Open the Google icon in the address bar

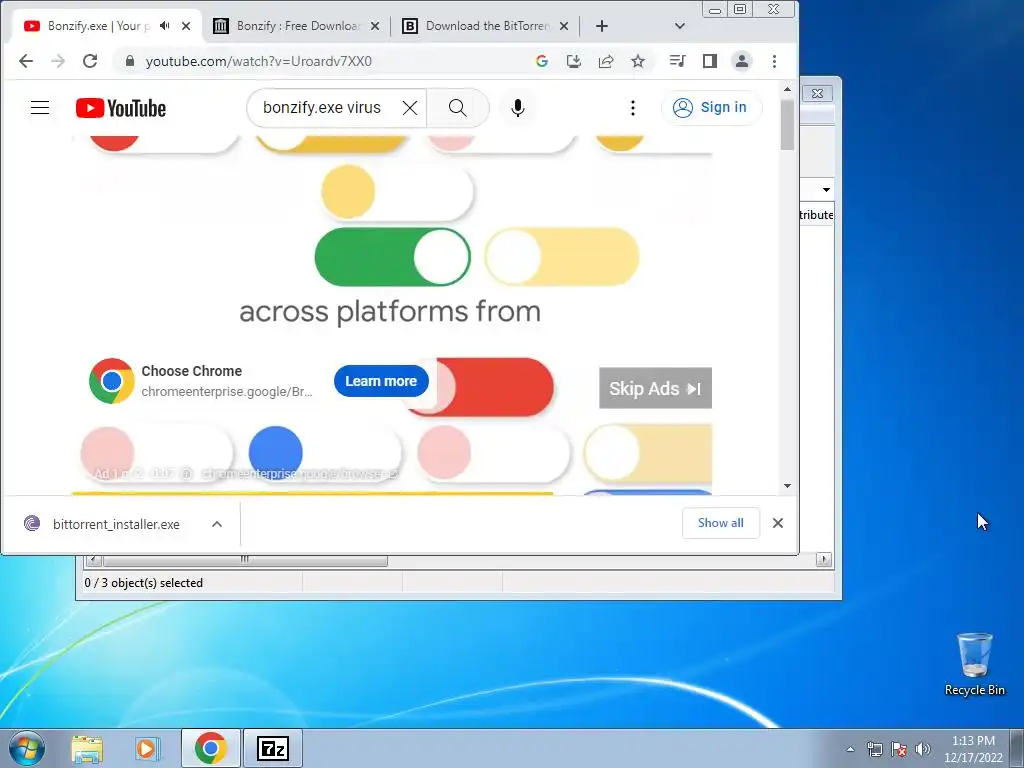pyautogui.click(x=541, y=61)
